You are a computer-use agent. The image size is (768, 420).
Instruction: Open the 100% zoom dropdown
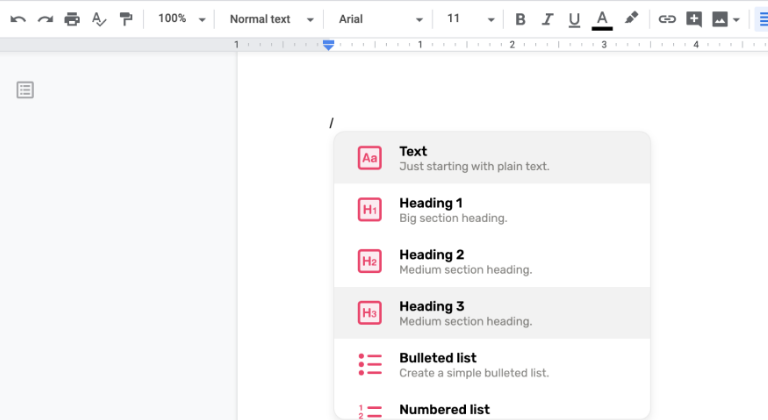(x=181, y=19)
